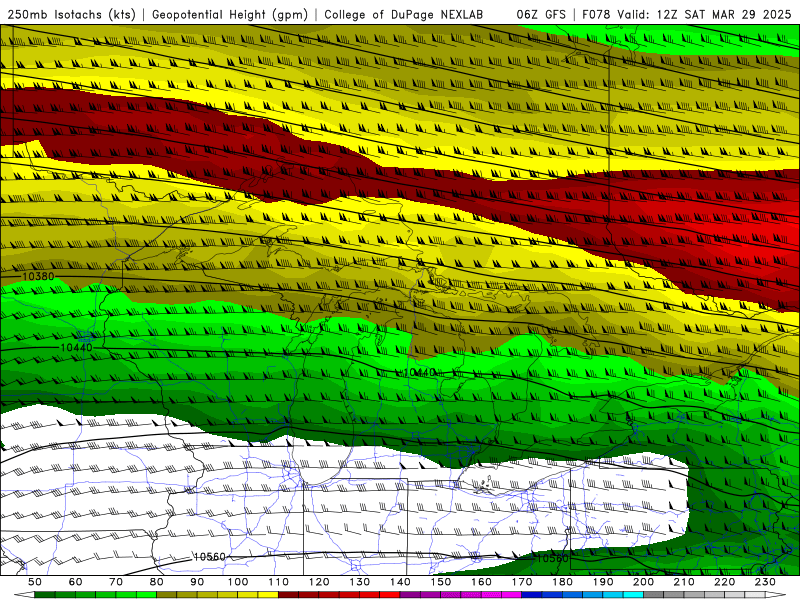Click the "10560" contour label at bottom left
The width and height of the screenshot is (800, 600).
point(209,557)
